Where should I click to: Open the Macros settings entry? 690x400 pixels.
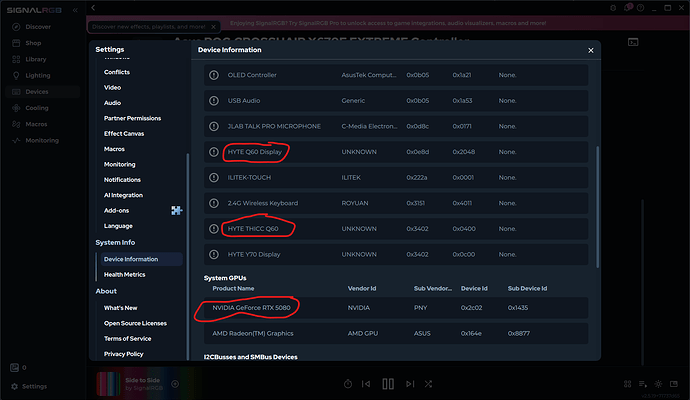pyautogui.click(x=114, y=149)
